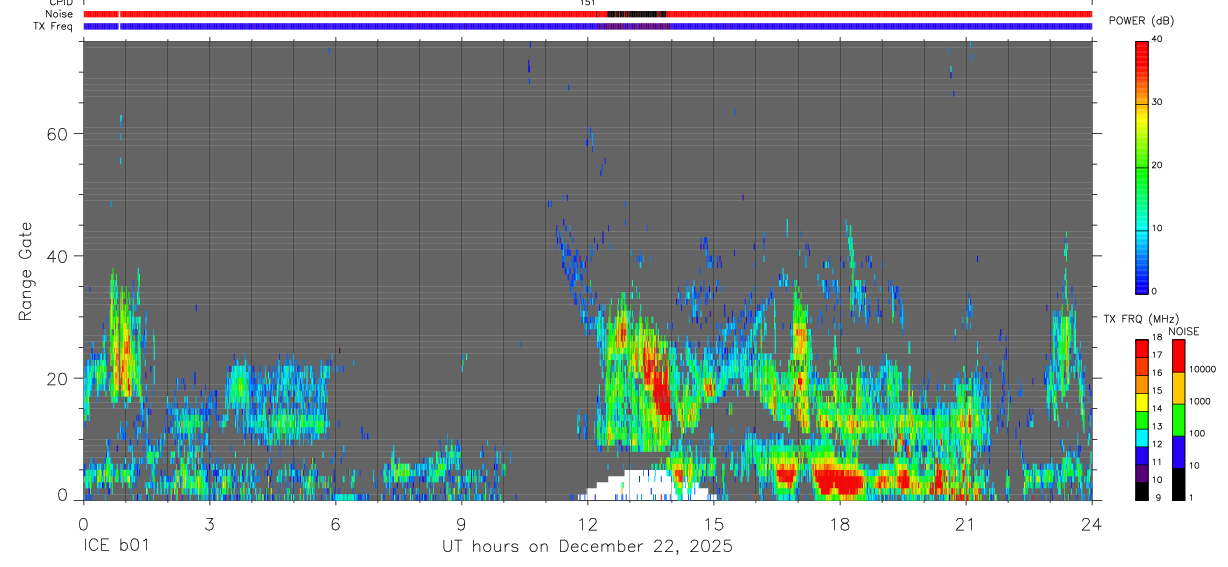Pick the black bottom segment of NOISE bar
The image size is (1228, 567).
[x=1179, y=484]
